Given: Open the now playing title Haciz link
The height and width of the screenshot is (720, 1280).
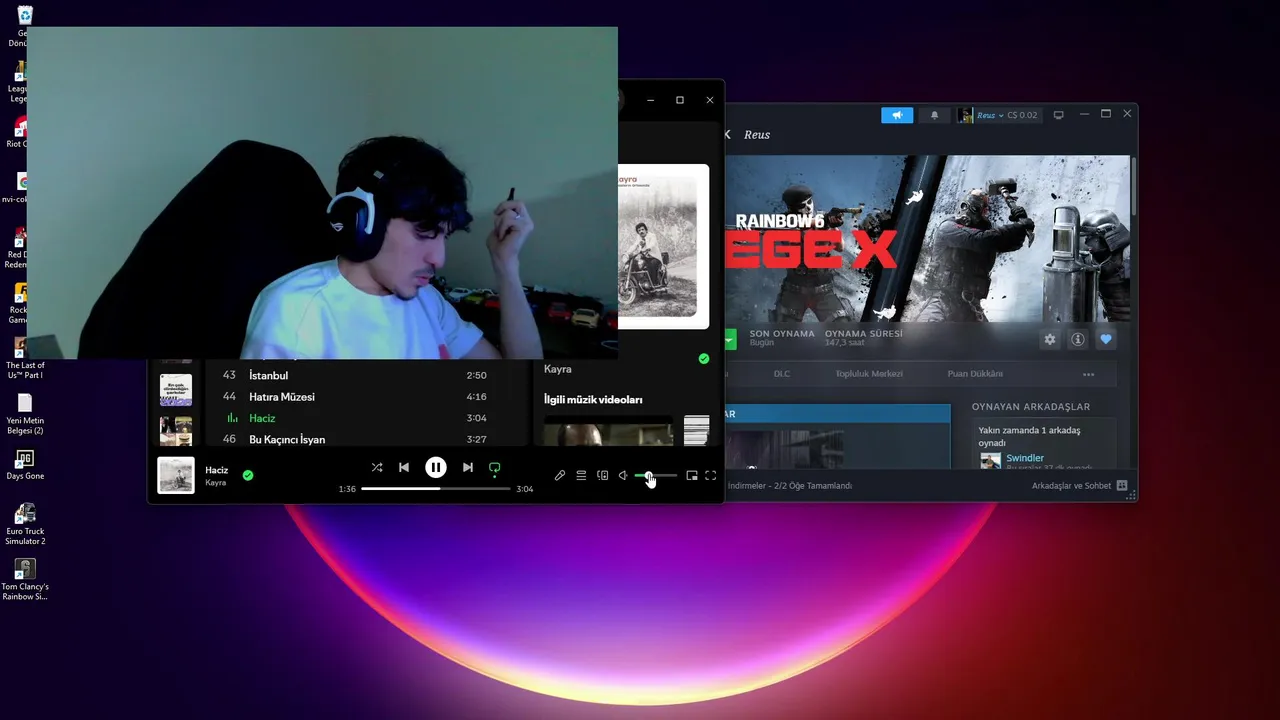Looking at the screenshot, I should [x=217, y=470].
